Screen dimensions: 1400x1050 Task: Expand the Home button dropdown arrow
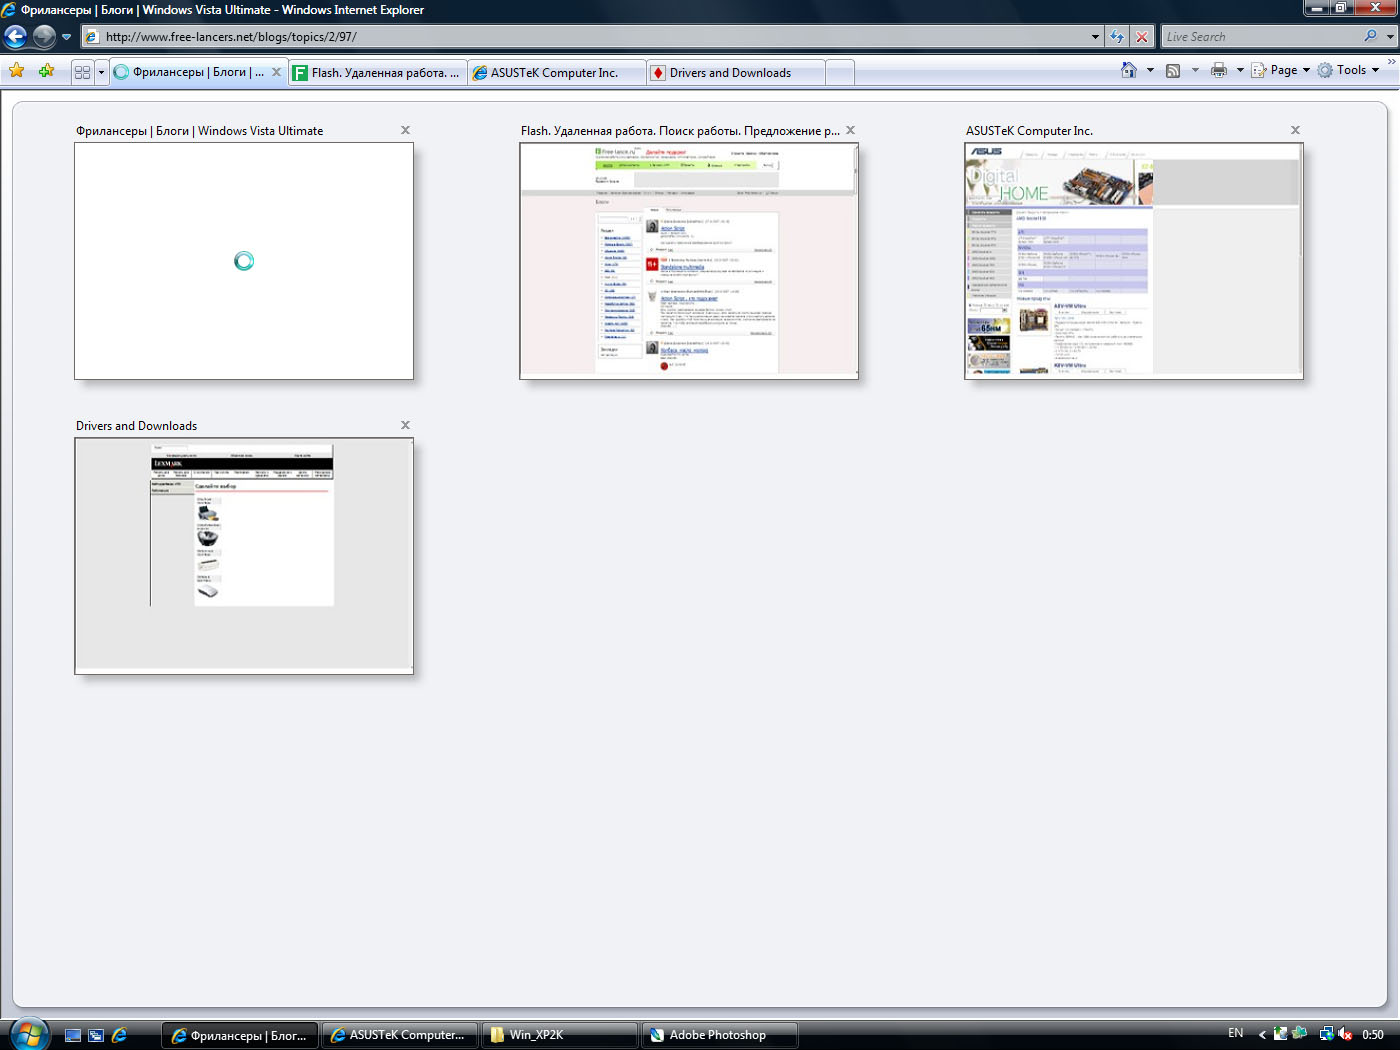click(x=1150, y=70)
